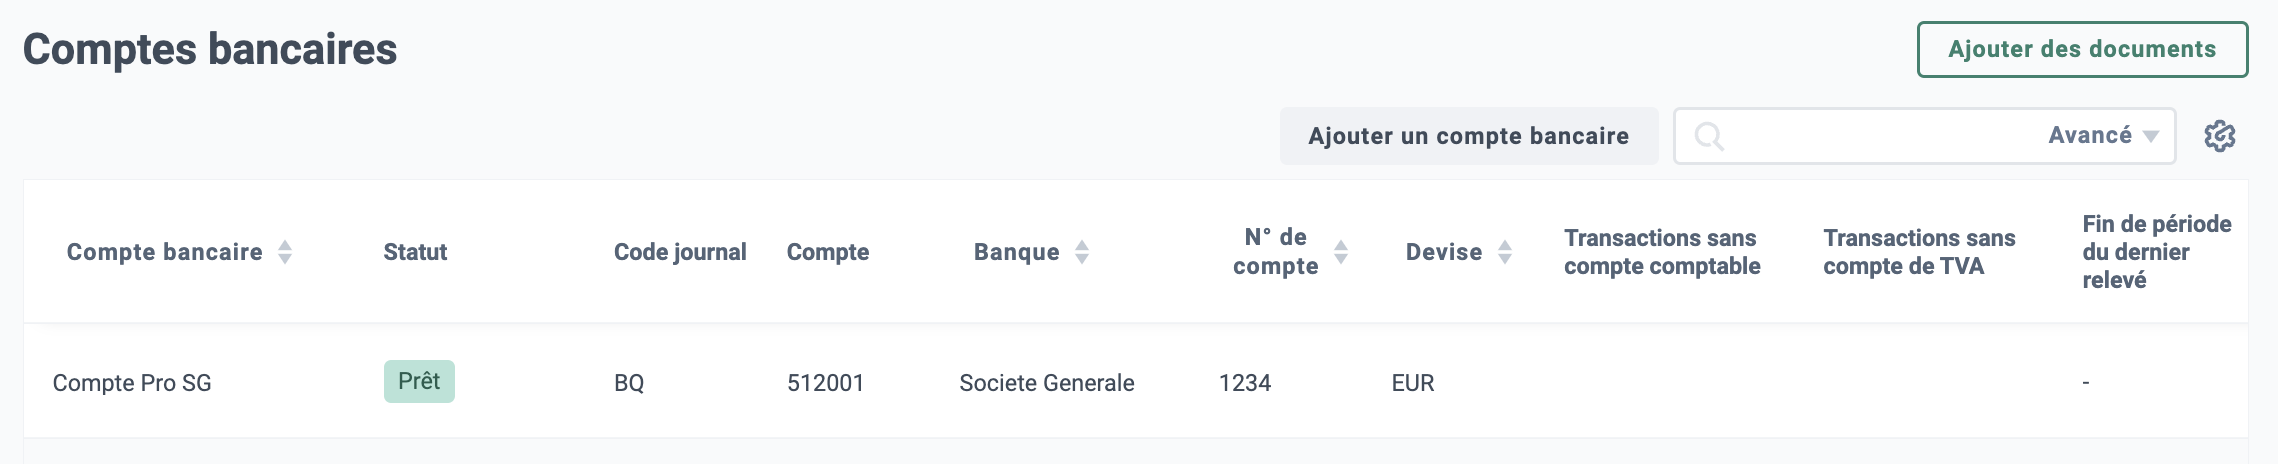
Task: Select the Compte column header
Action: tap(828, 252)
